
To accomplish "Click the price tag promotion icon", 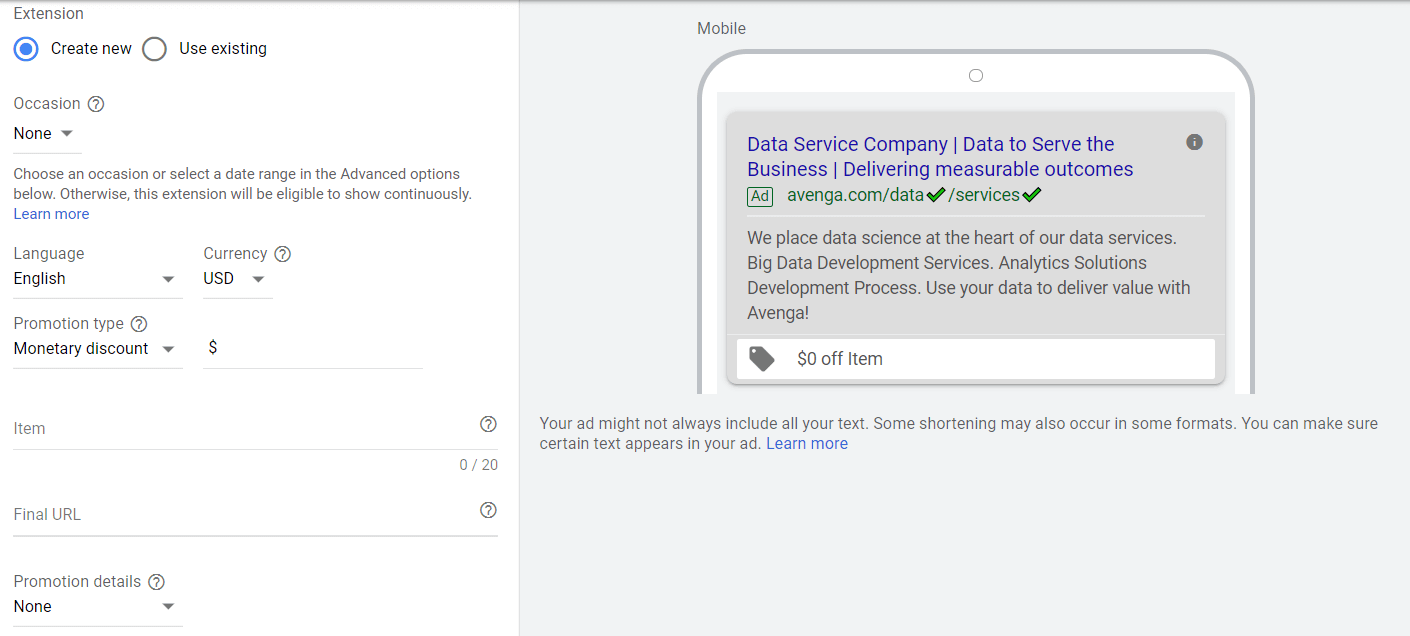I will click(762, 359).
